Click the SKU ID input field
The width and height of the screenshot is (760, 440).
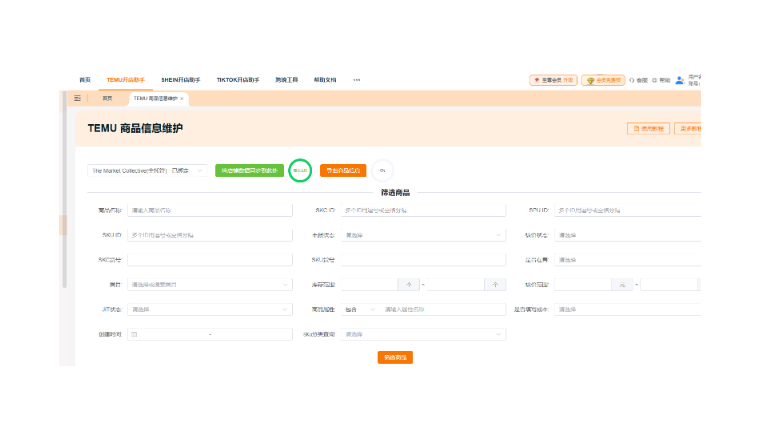click(210, 235)
